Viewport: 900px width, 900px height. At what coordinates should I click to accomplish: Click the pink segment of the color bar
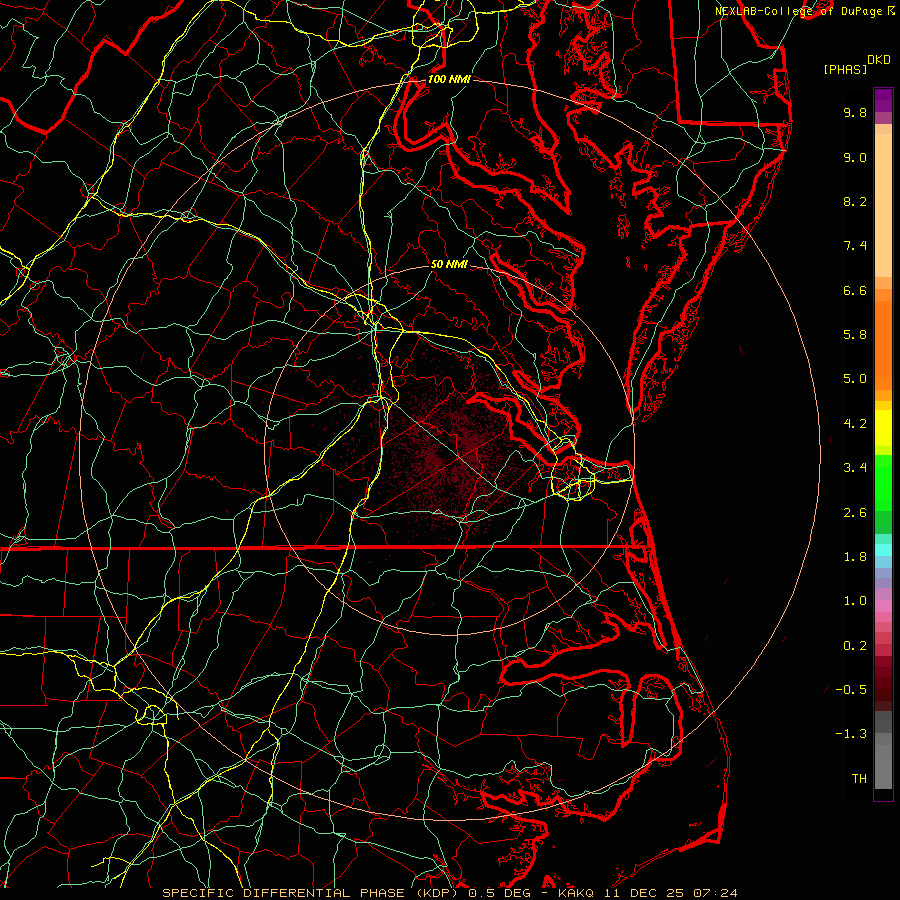883,606
